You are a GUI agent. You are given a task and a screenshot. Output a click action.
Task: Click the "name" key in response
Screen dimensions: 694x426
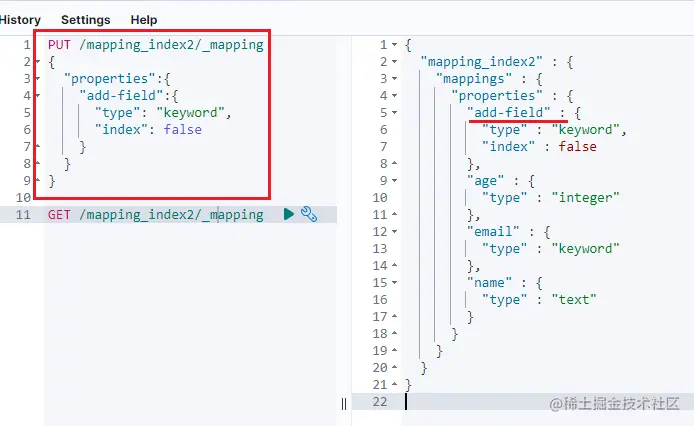pyautogui.click(x=489, y=283)
